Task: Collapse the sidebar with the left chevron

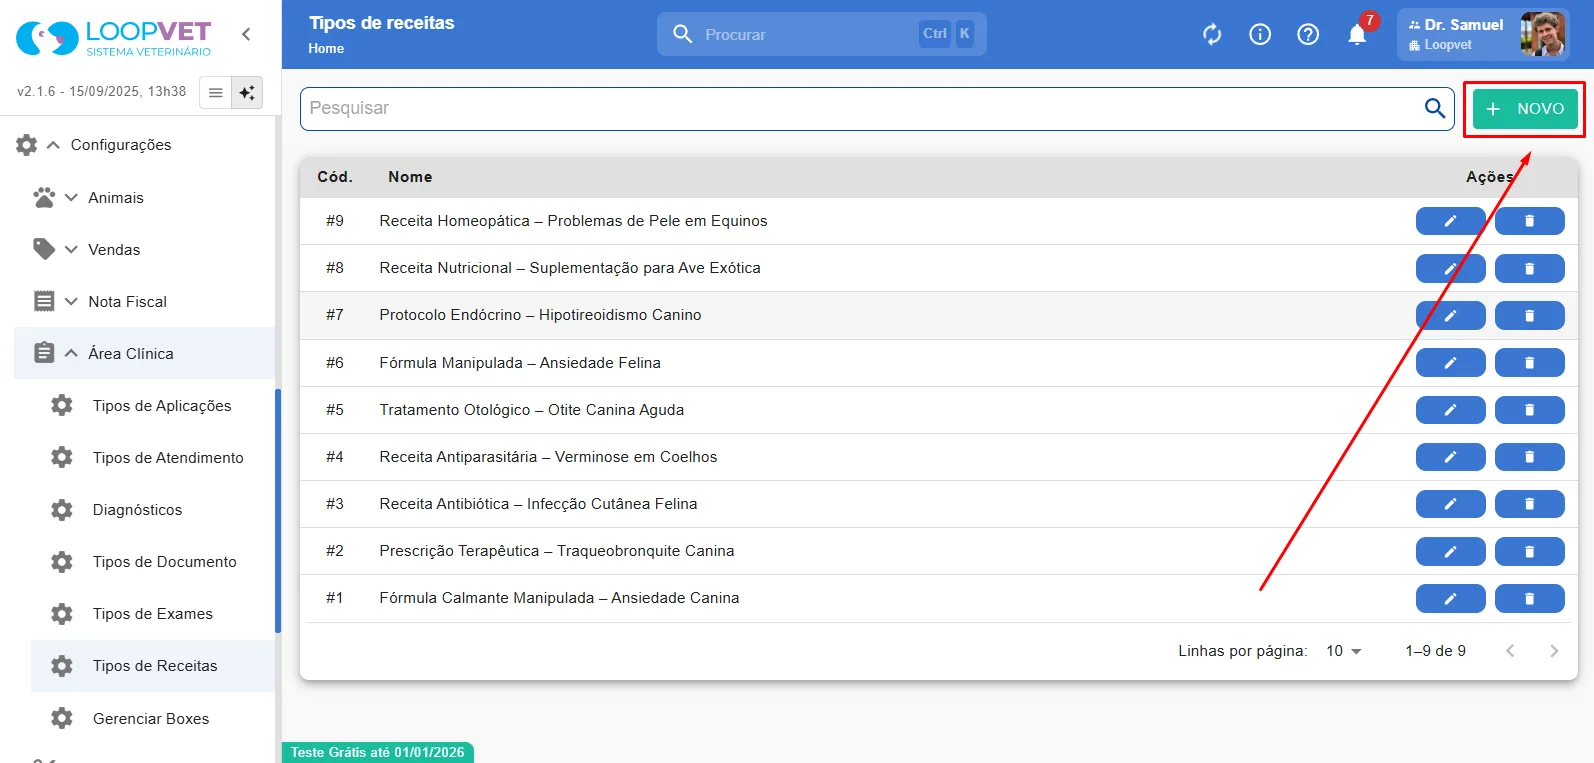Action: [x=246, y=34]
